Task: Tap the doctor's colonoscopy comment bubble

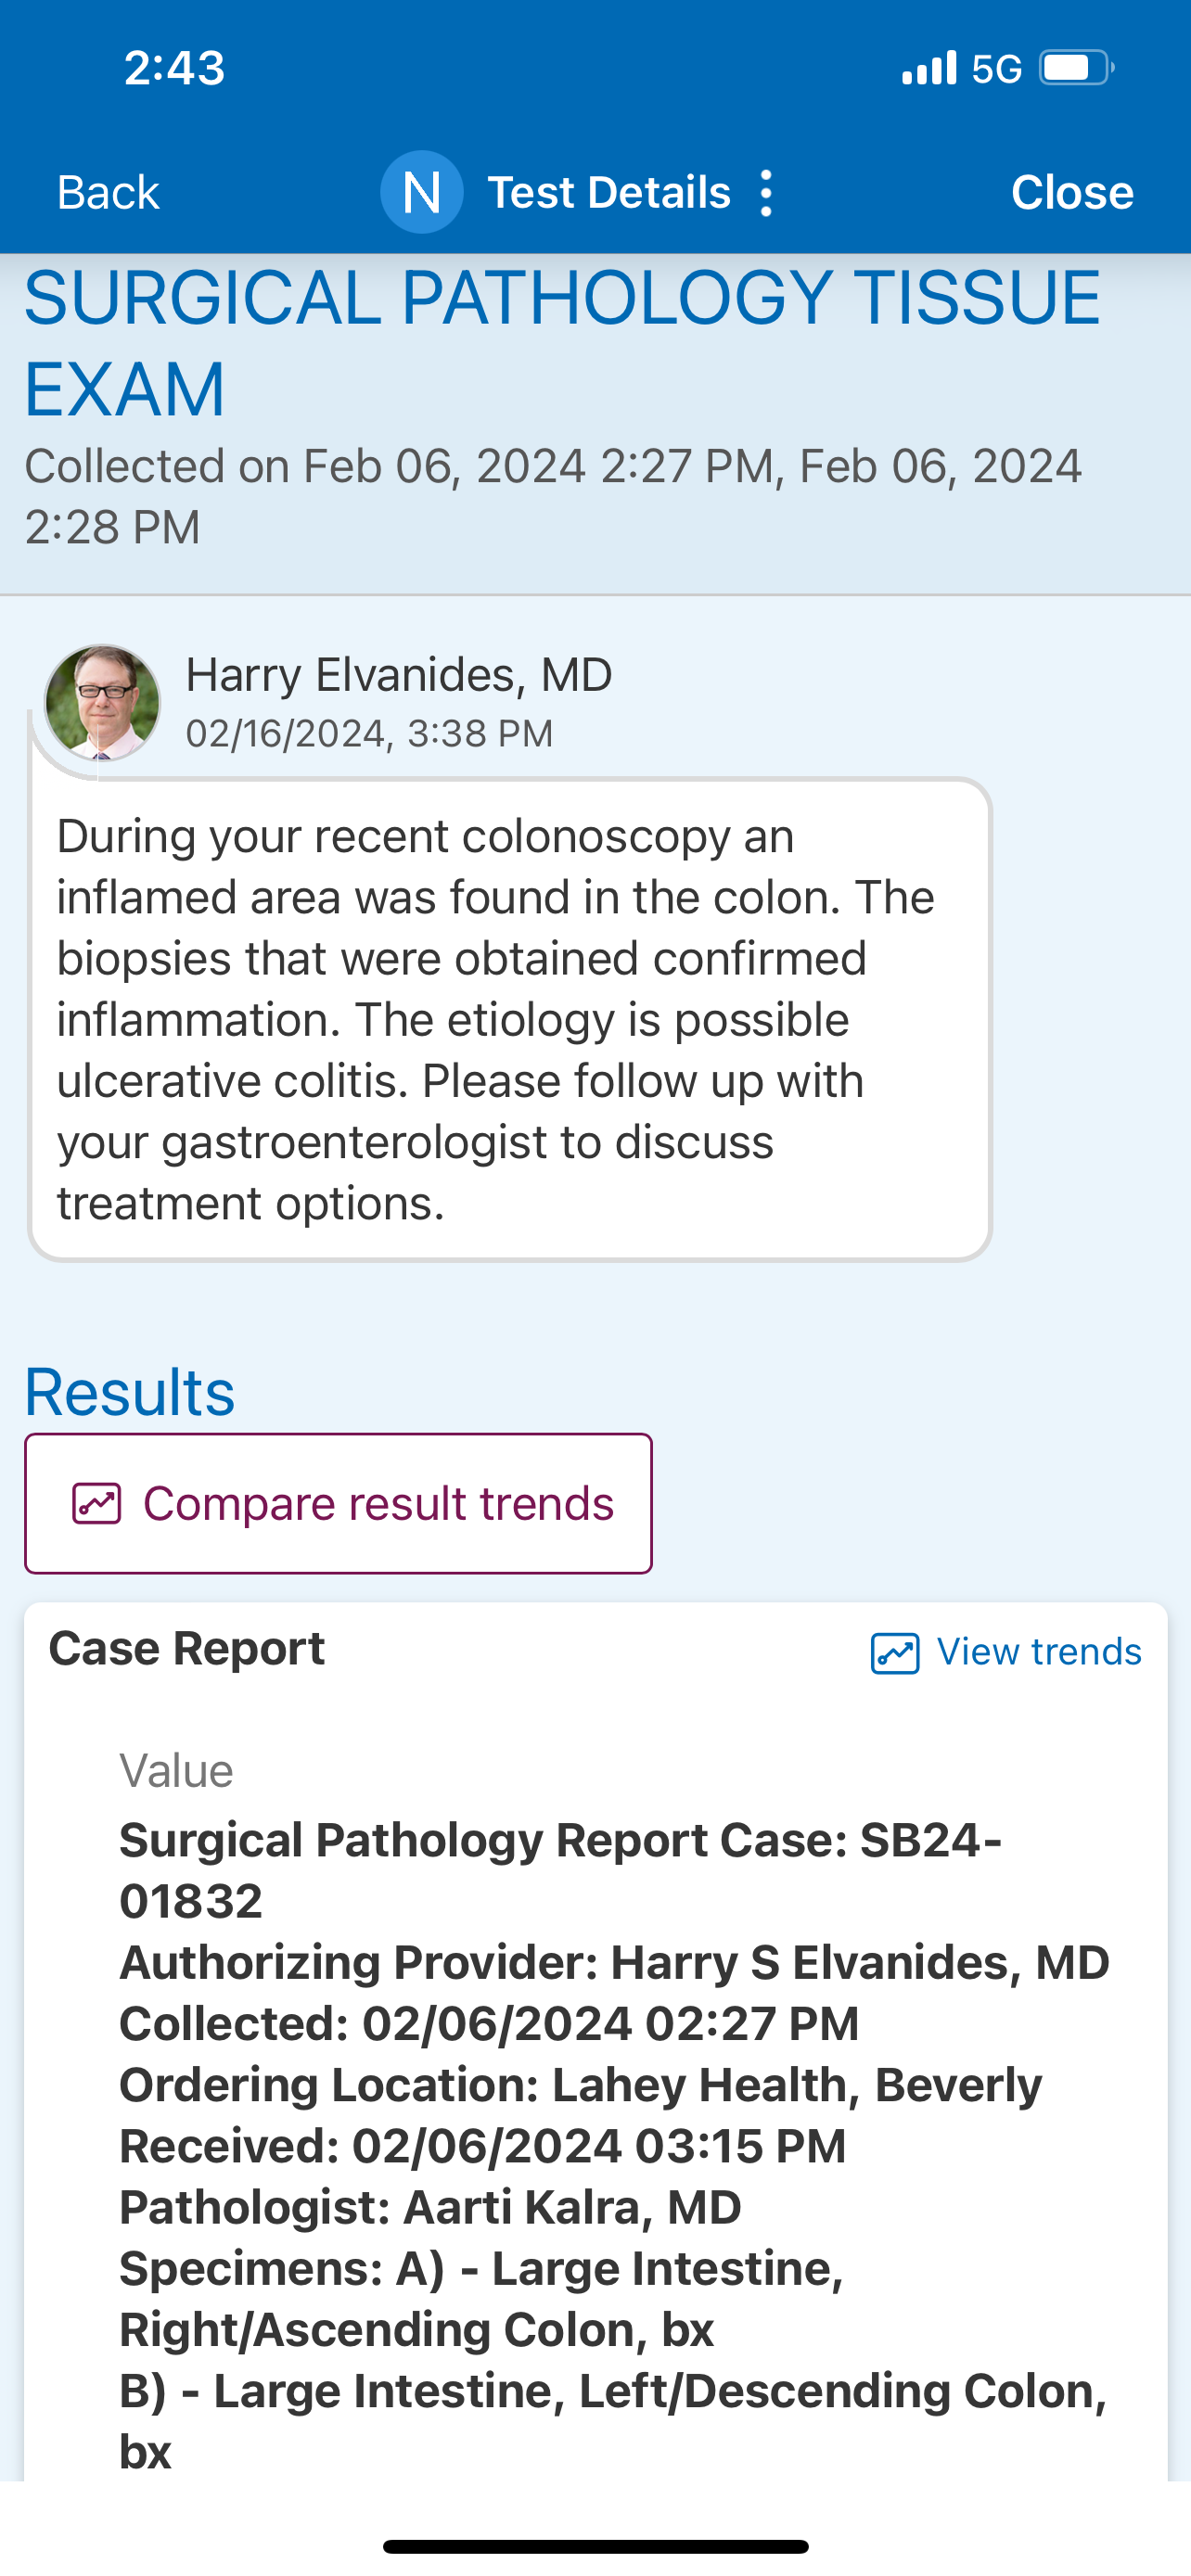Action: [x=510, y=1019]
